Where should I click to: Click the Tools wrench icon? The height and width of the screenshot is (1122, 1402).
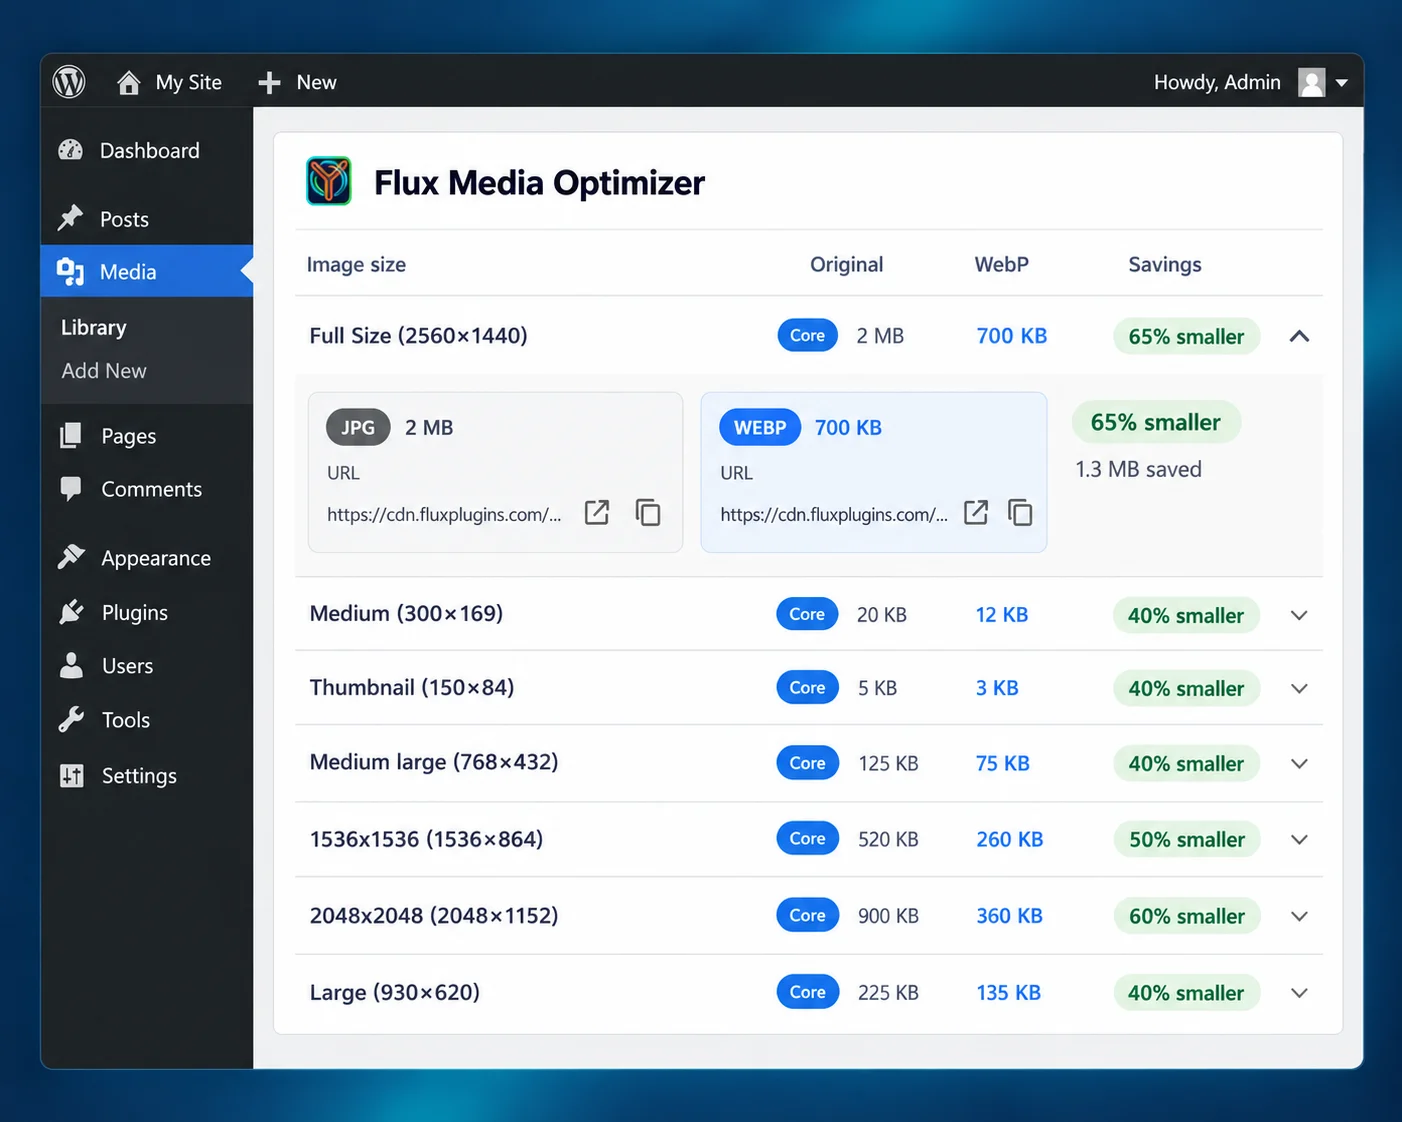(x=71, y=719)
